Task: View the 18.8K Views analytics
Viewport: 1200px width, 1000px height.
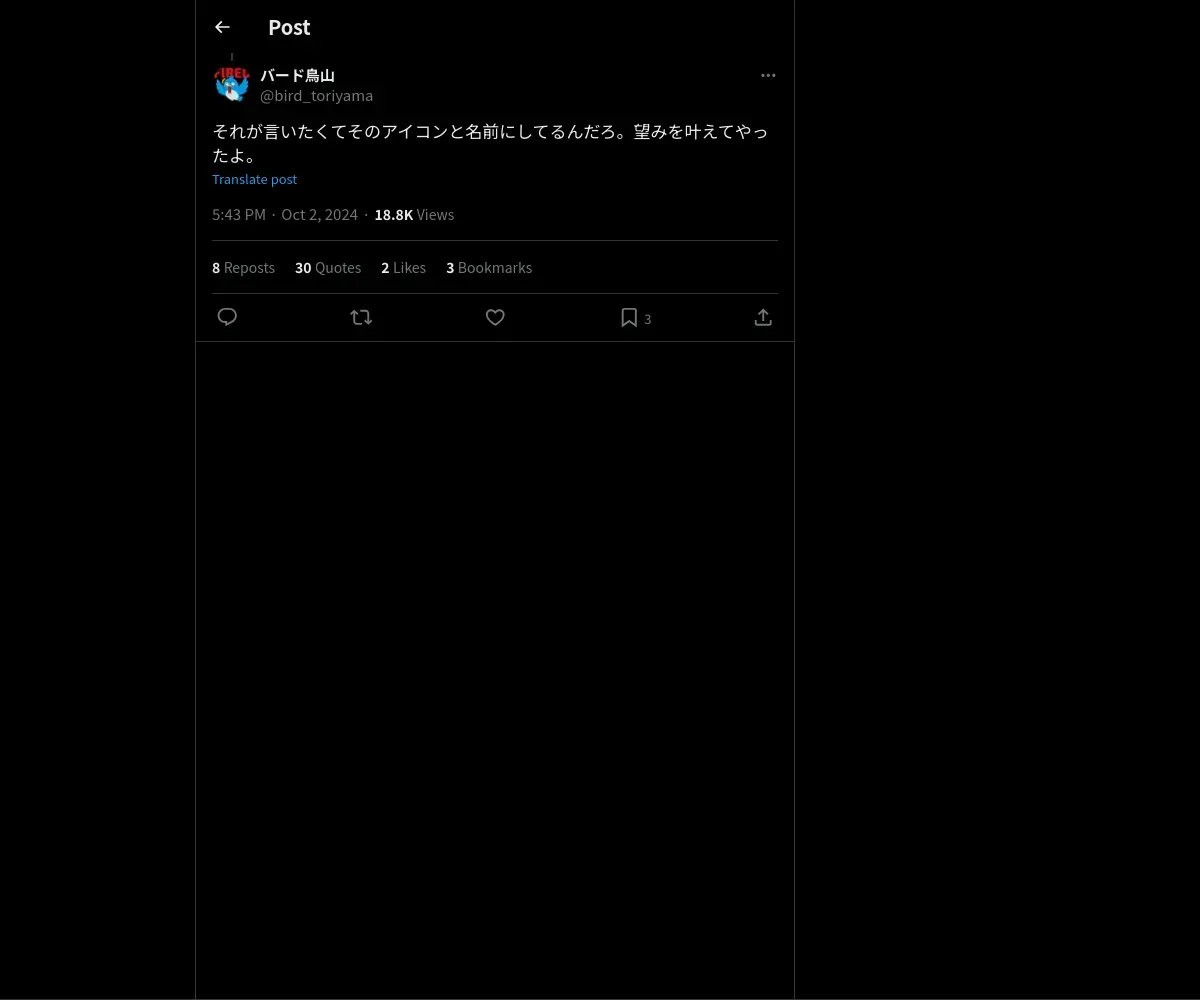Action: point(414,214)
